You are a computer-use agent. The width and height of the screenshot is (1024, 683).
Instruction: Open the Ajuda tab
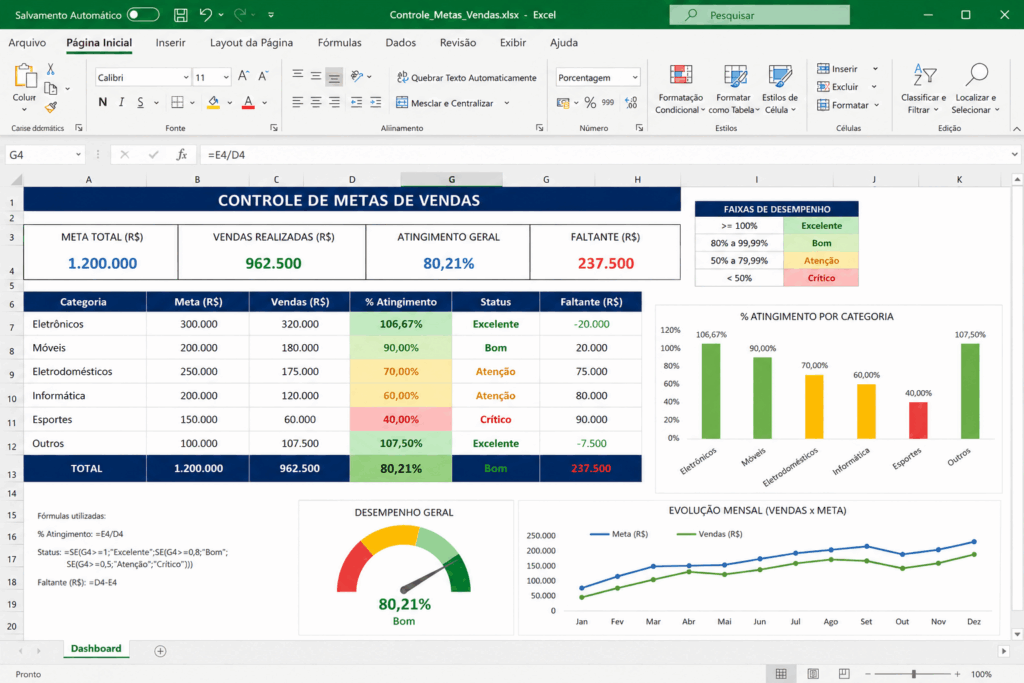pyautogui.click(x=564, y=42)
